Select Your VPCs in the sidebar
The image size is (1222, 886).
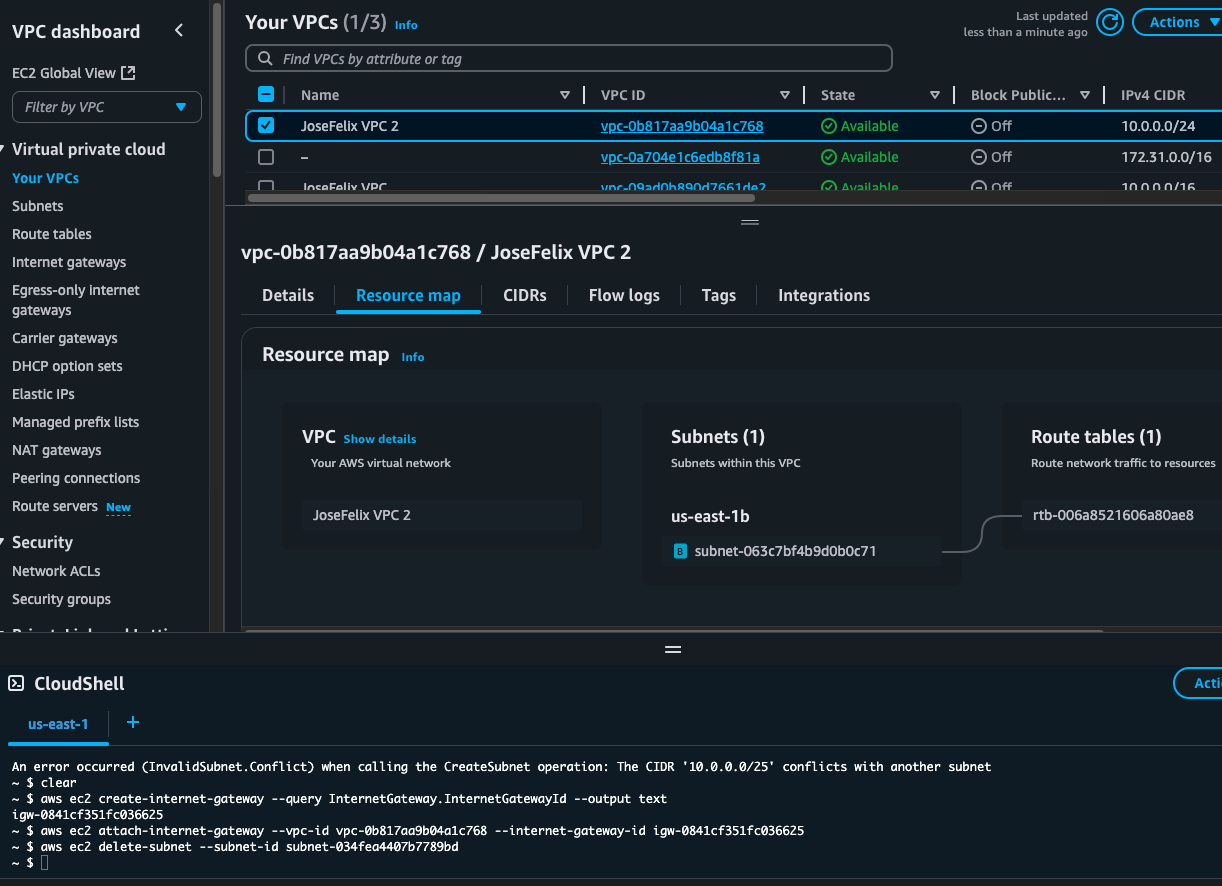(x=45, y=178)
